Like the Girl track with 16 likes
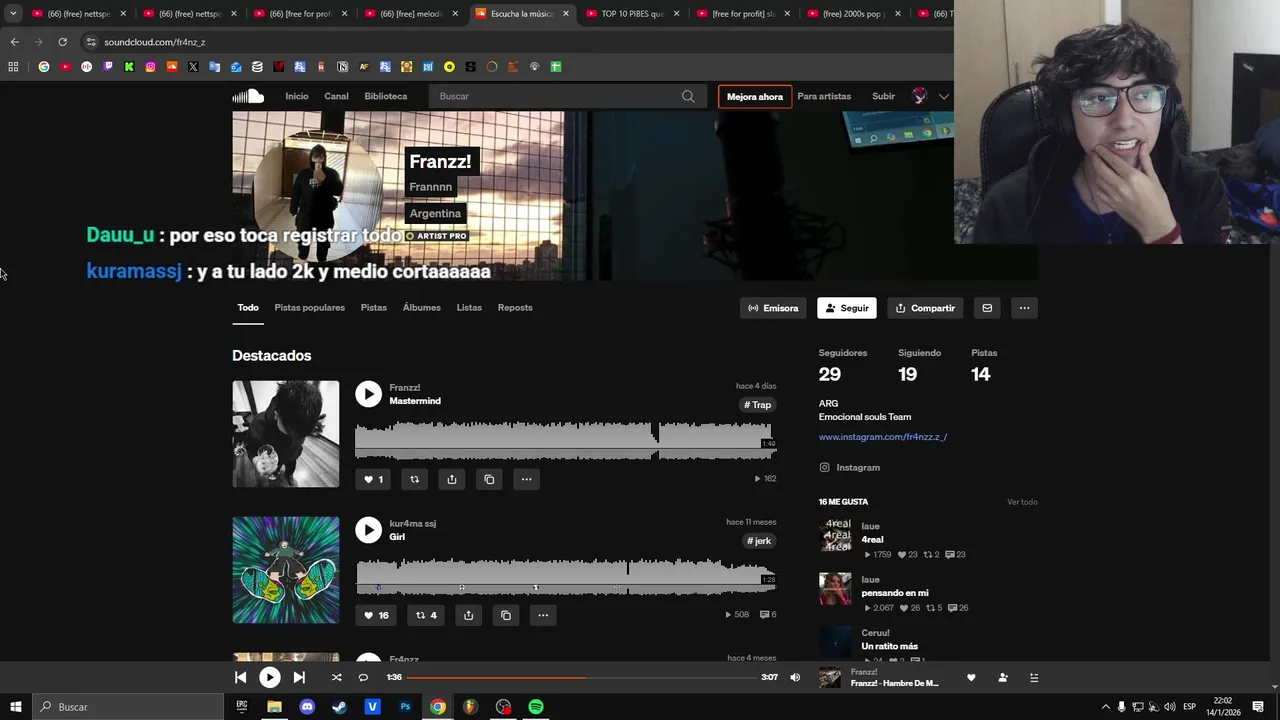The width and height of the screenshot is (1280, 720). 376,615
